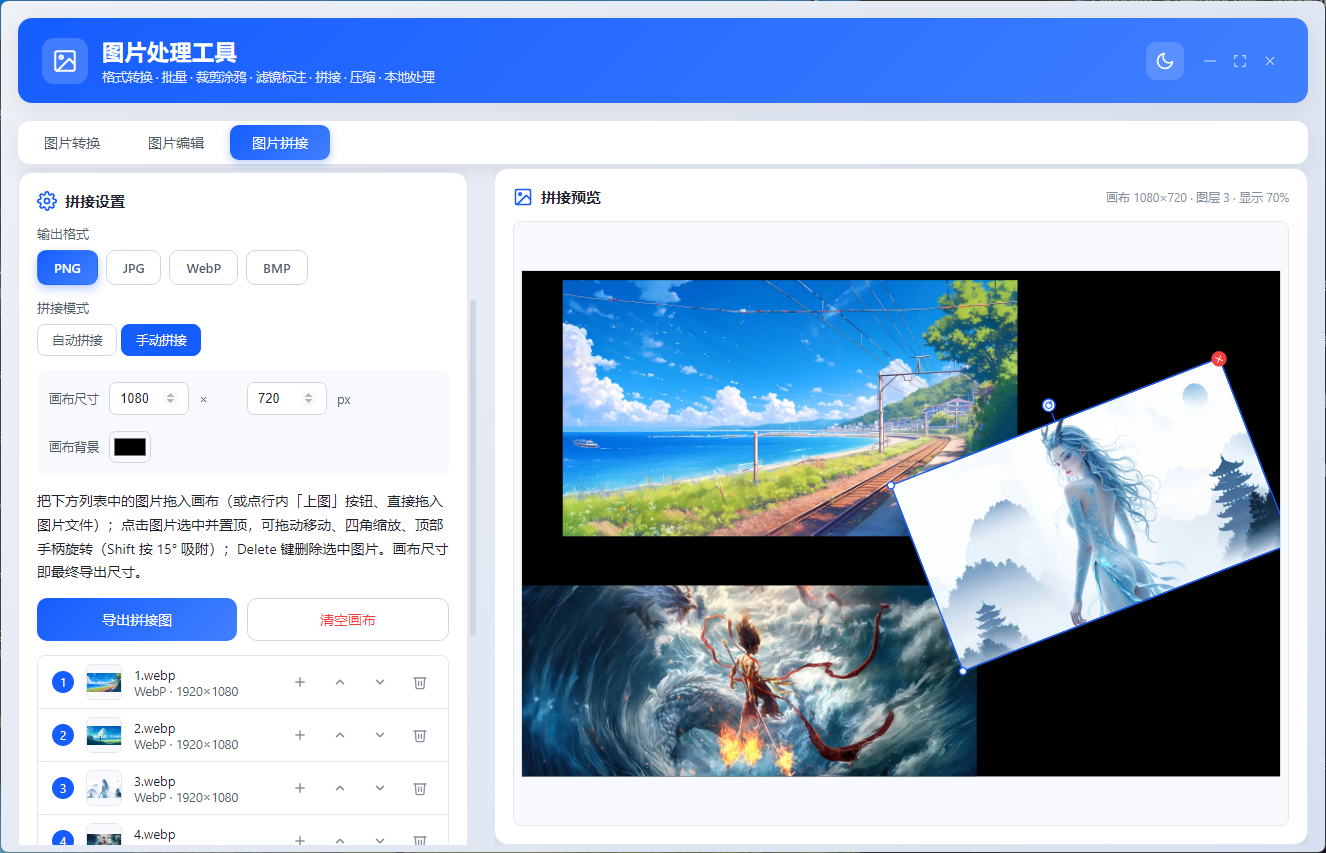Delete 3.webp using its trash icon
1326x853 pixels.
420,788
